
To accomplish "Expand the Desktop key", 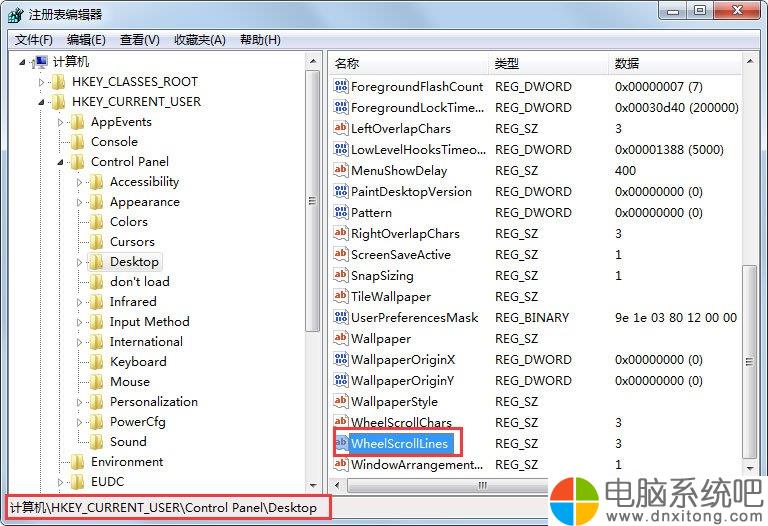I will pyautogui.click(x=80, y=263).
